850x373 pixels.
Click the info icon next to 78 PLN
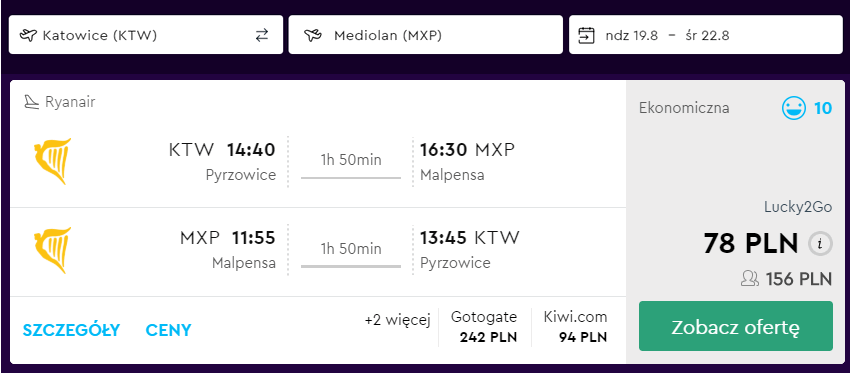tap(820, 244)
